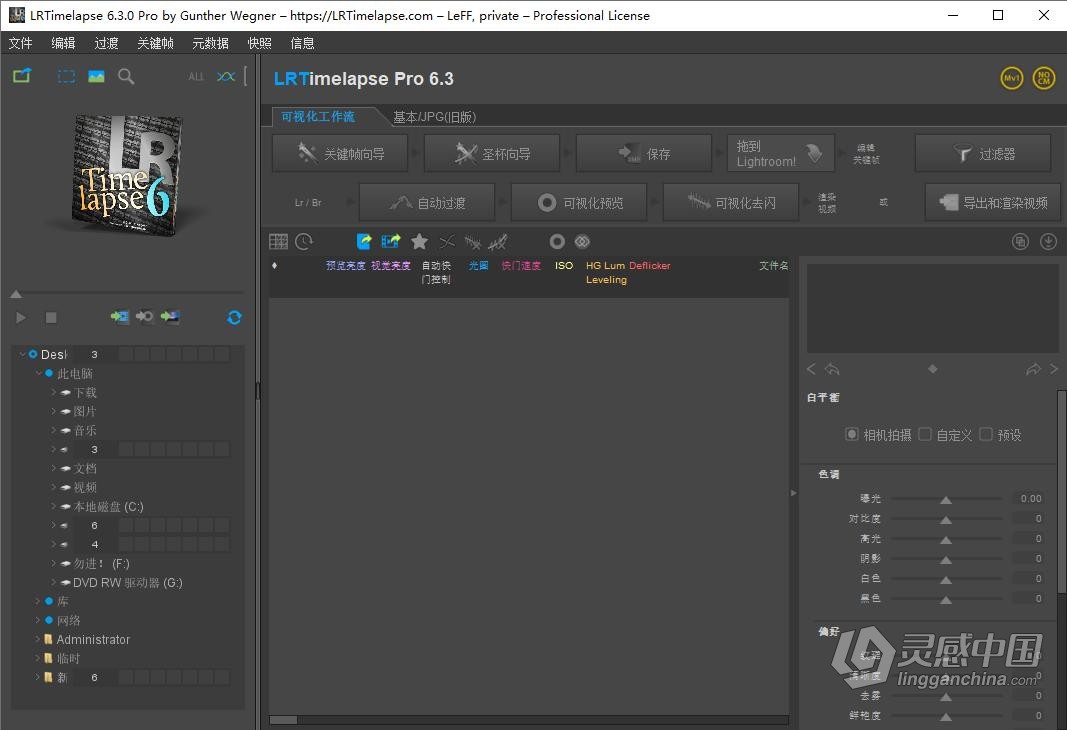1067x730 pixels.
Task: Open the 关键帧 menu
Action: pyautogui.click(x=155, y=44)
